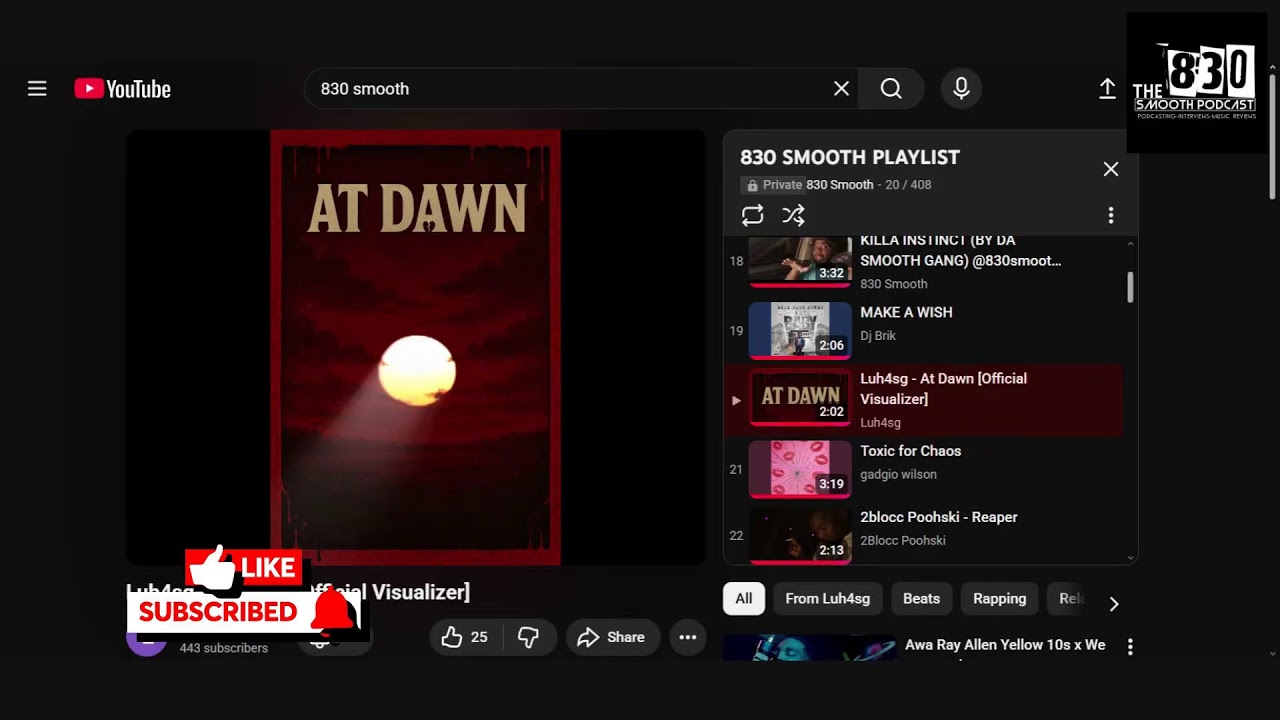This screenshot has height=720, width=1280.
Task: Select the Rapping filter chip
Action: coord(1000,599)
